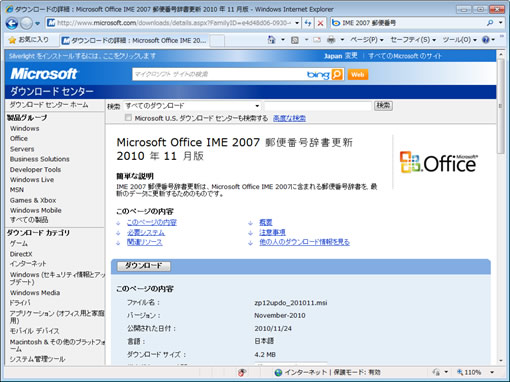Click すべての製品 in sidebar

29,220
